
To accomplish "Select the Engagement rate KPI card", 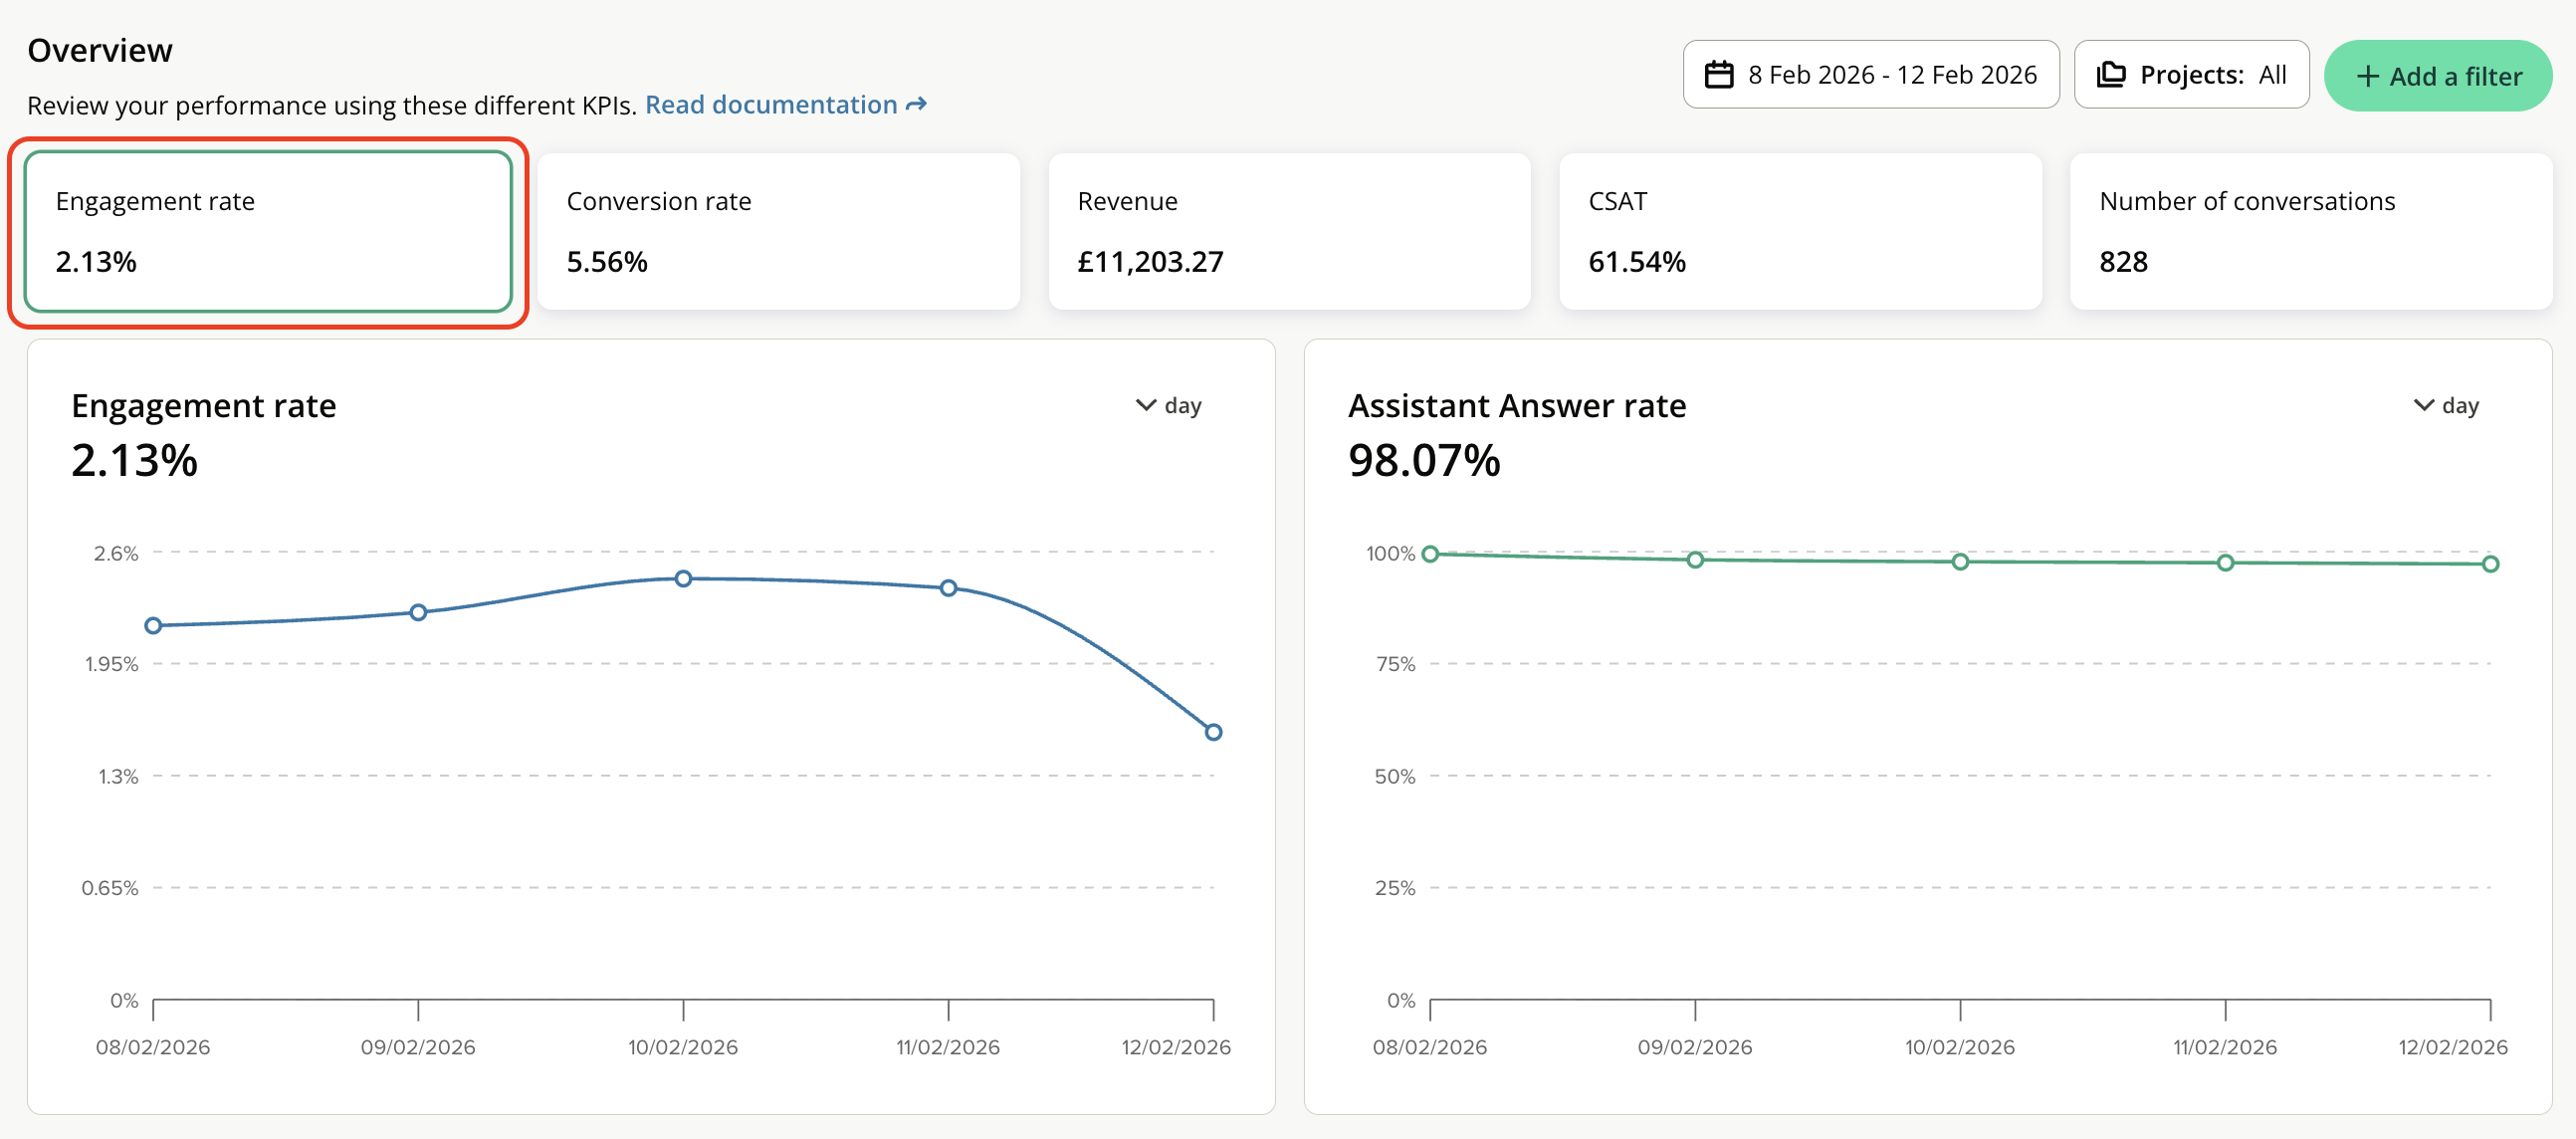I will click(x=268, y=232).
